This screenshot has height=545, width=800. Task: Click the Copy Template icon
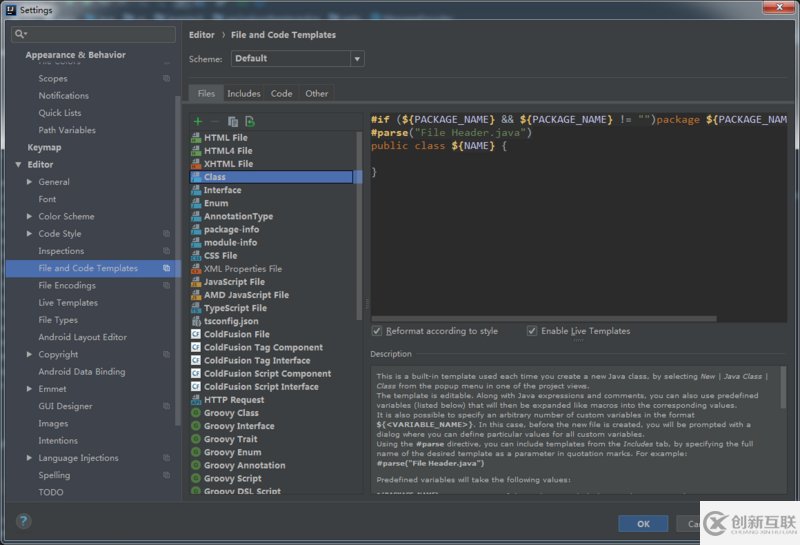point(232,121)
